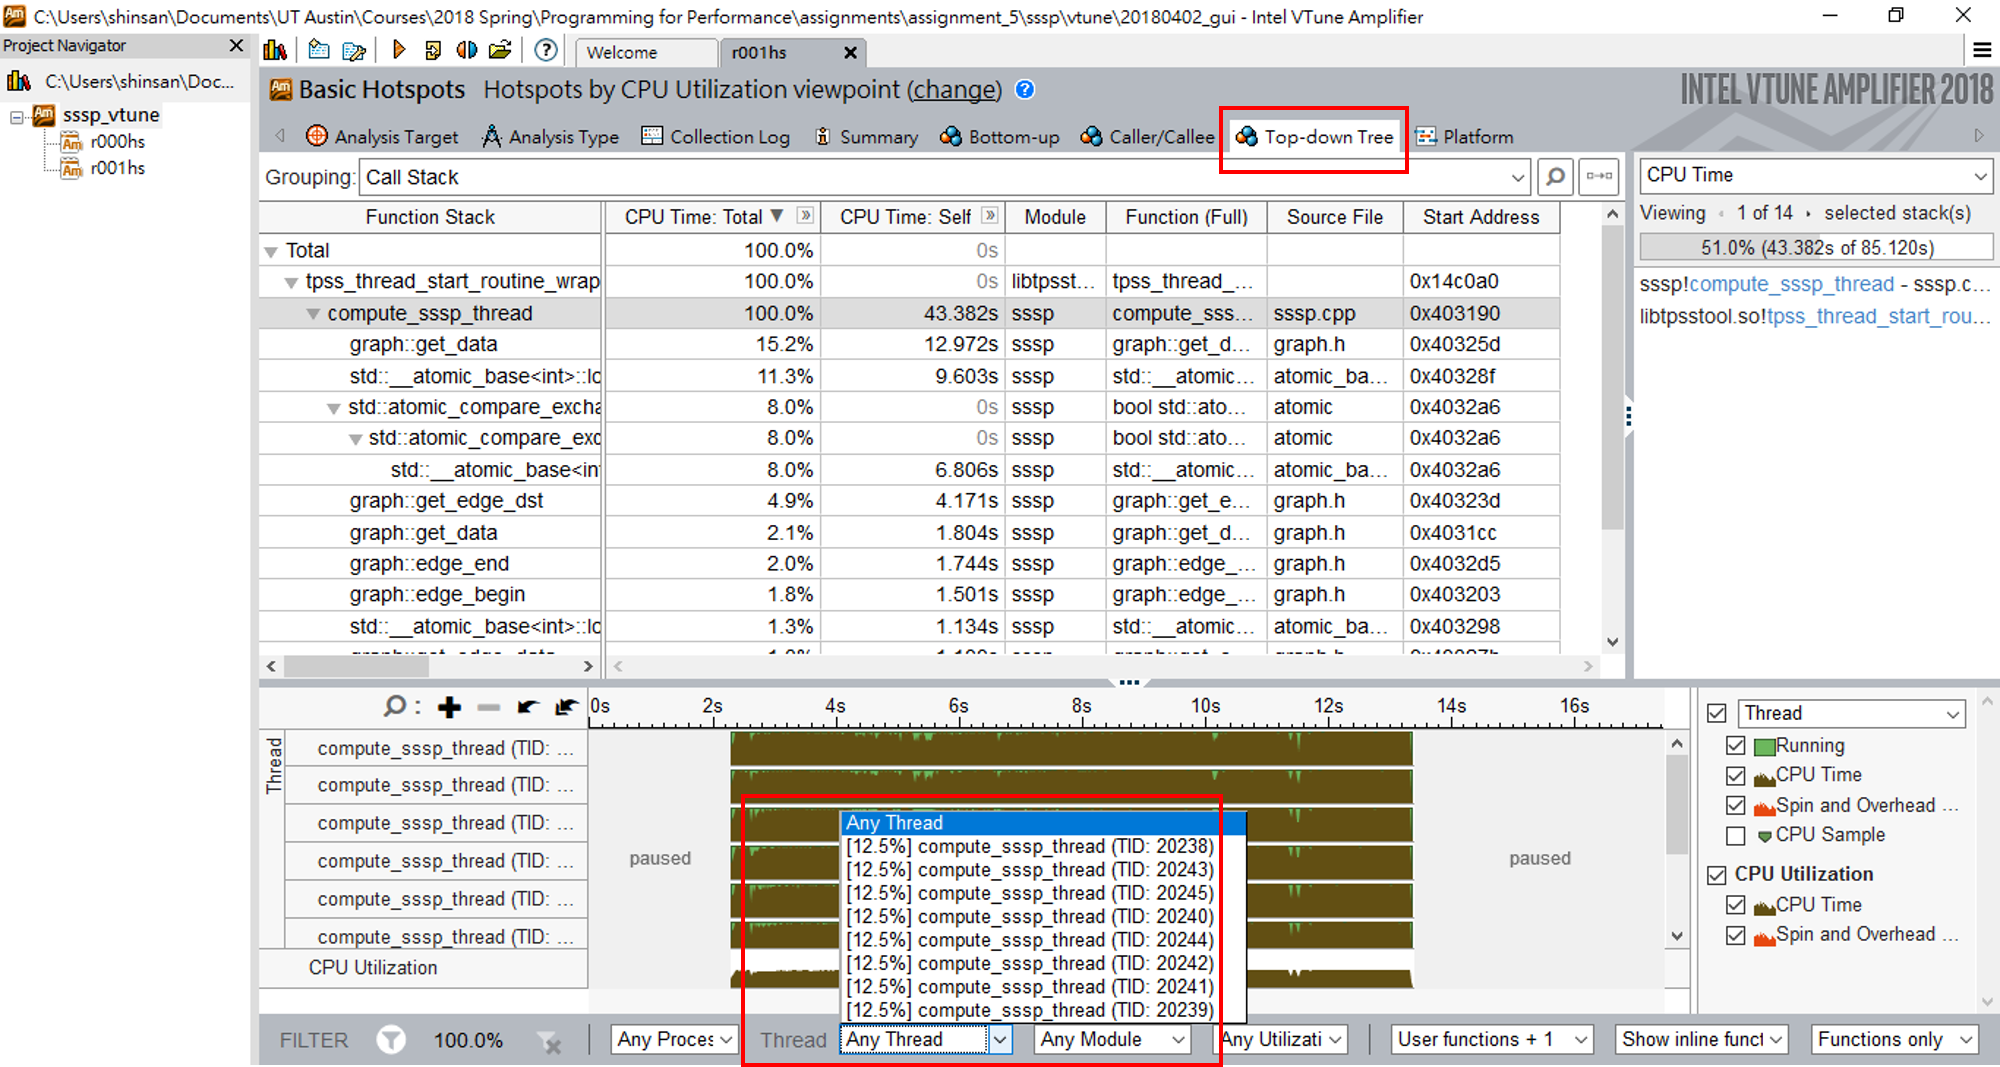2000x1067 pixels.
Task: Open the Show inline functions dropdown
Action: (x=1702, y=1040)
